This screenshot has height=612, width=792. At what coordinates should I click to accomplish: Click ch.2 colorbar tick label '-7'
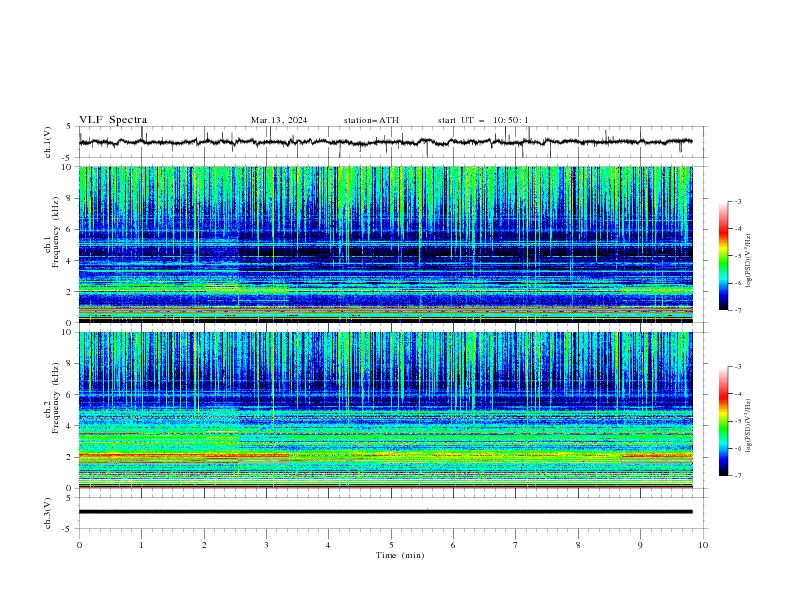pyautogui.click(x=737, y=476)
